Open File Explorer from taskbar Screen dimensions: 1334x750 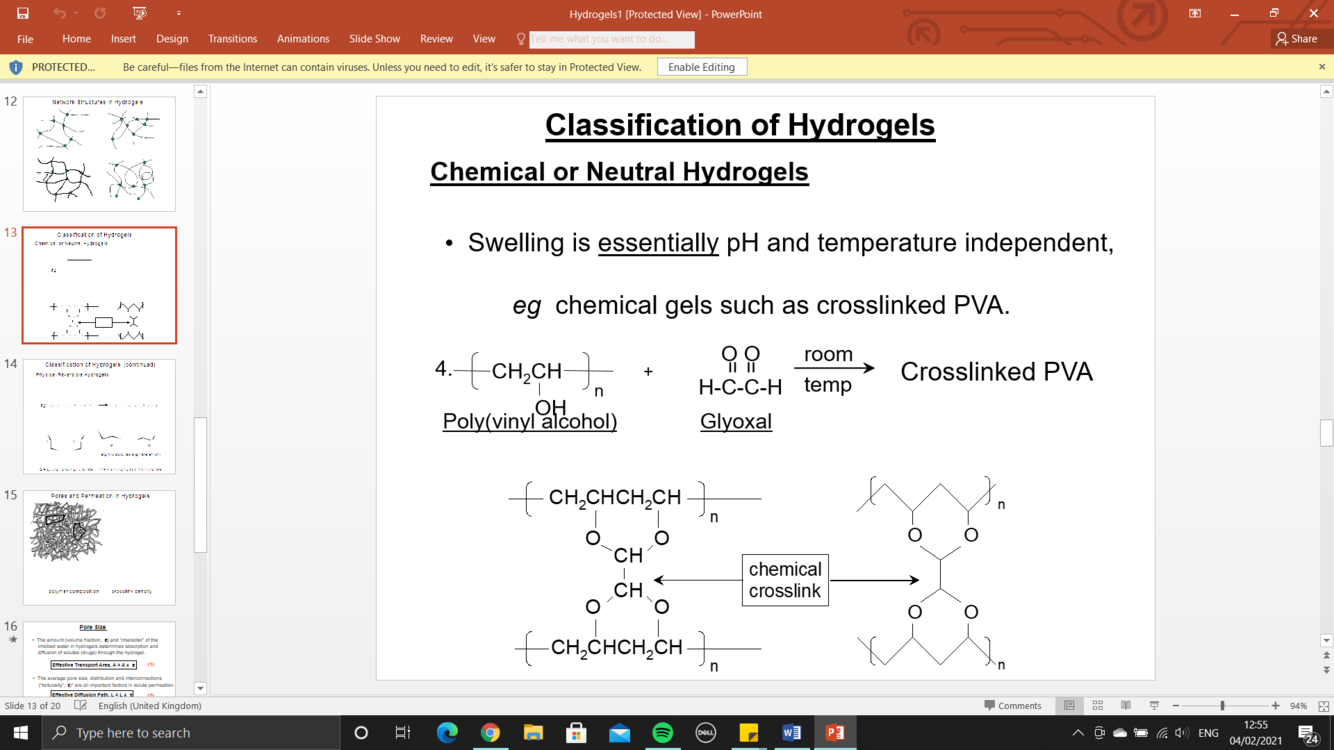[x=533, y=733]
